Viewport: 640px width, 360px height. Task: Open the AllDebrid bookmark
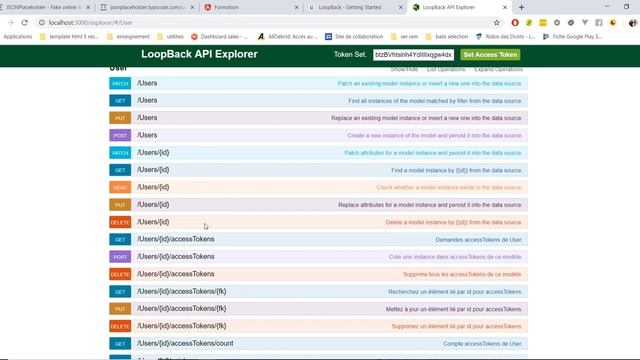click(288, 37)
